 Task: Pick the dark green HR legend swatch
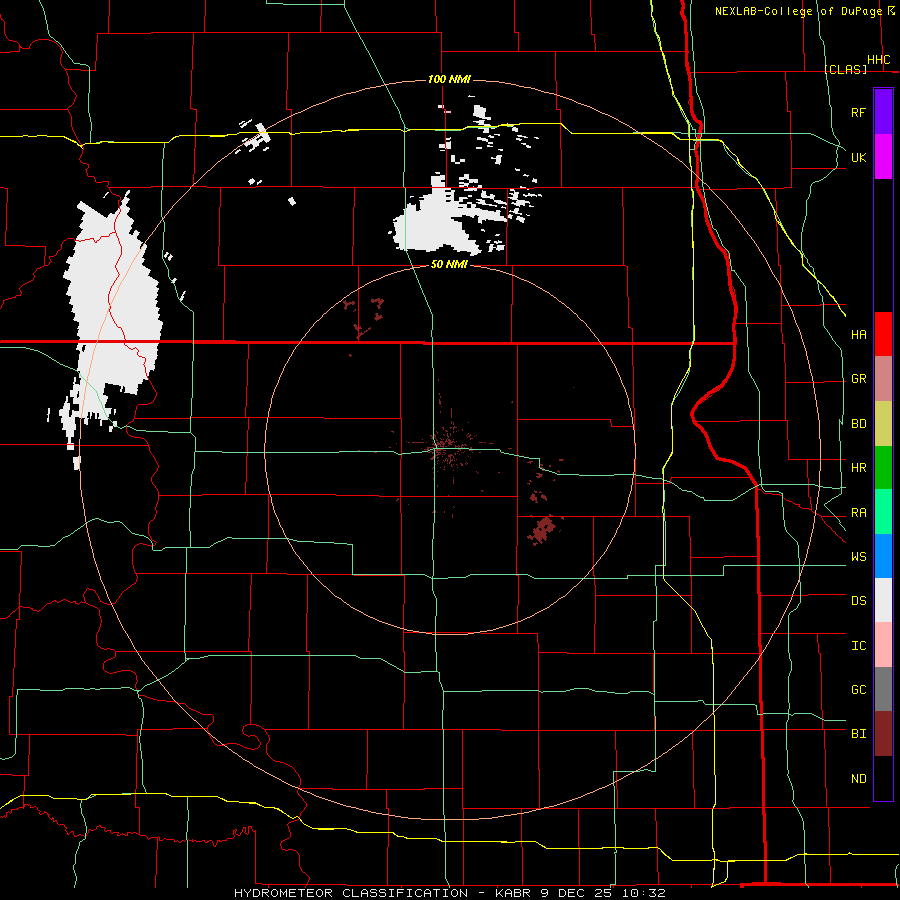pyautogui.click(x=883, y=468)
